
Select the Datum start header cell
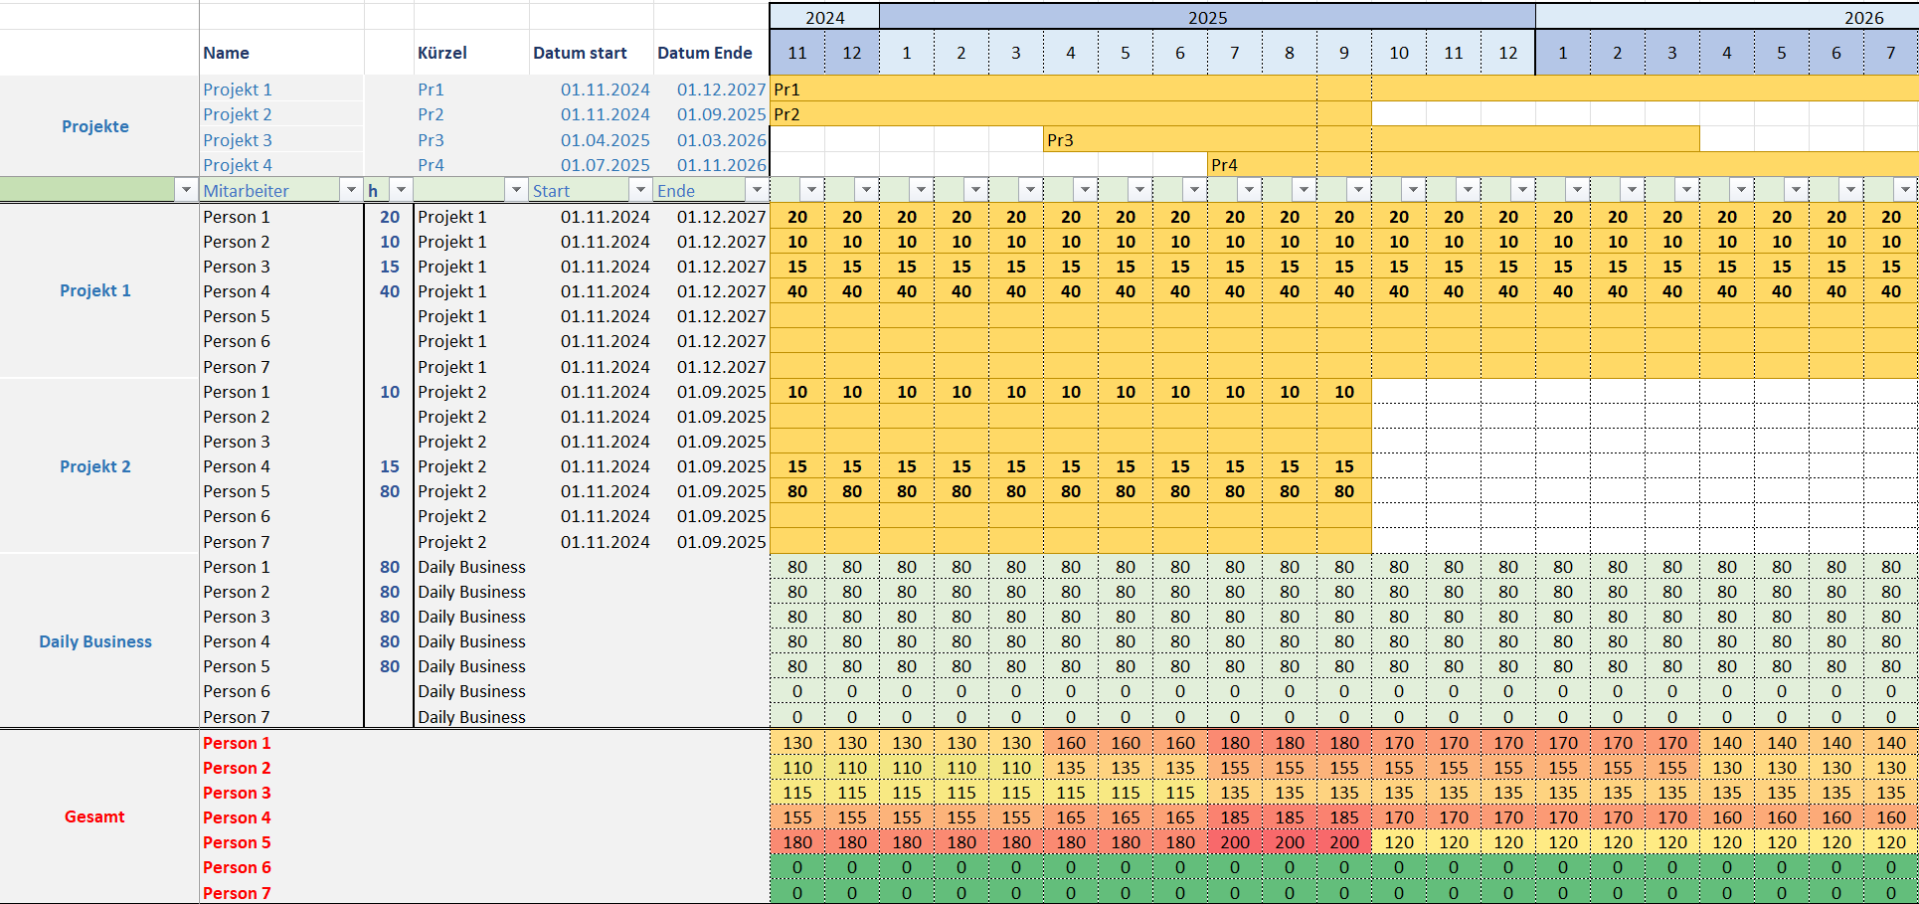(x=580, y=53)
